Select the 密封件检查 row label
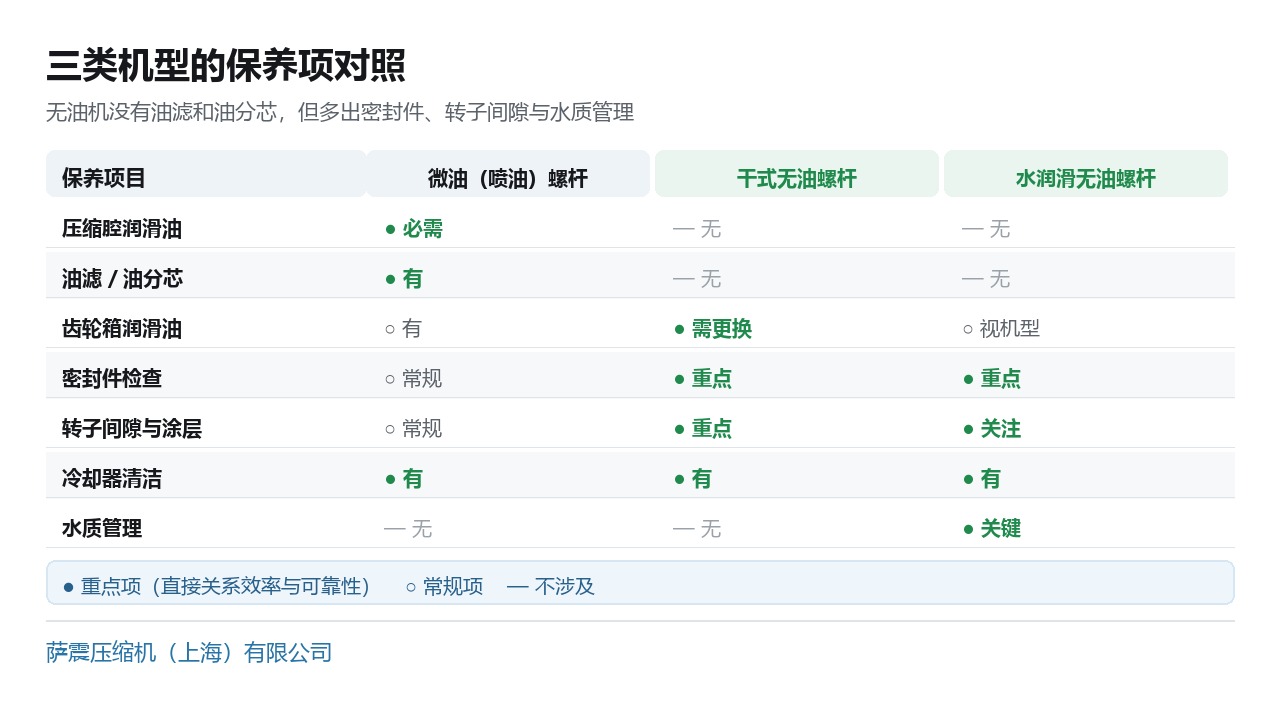Viewport: 1280px width, 720px height. click(112, 378)
